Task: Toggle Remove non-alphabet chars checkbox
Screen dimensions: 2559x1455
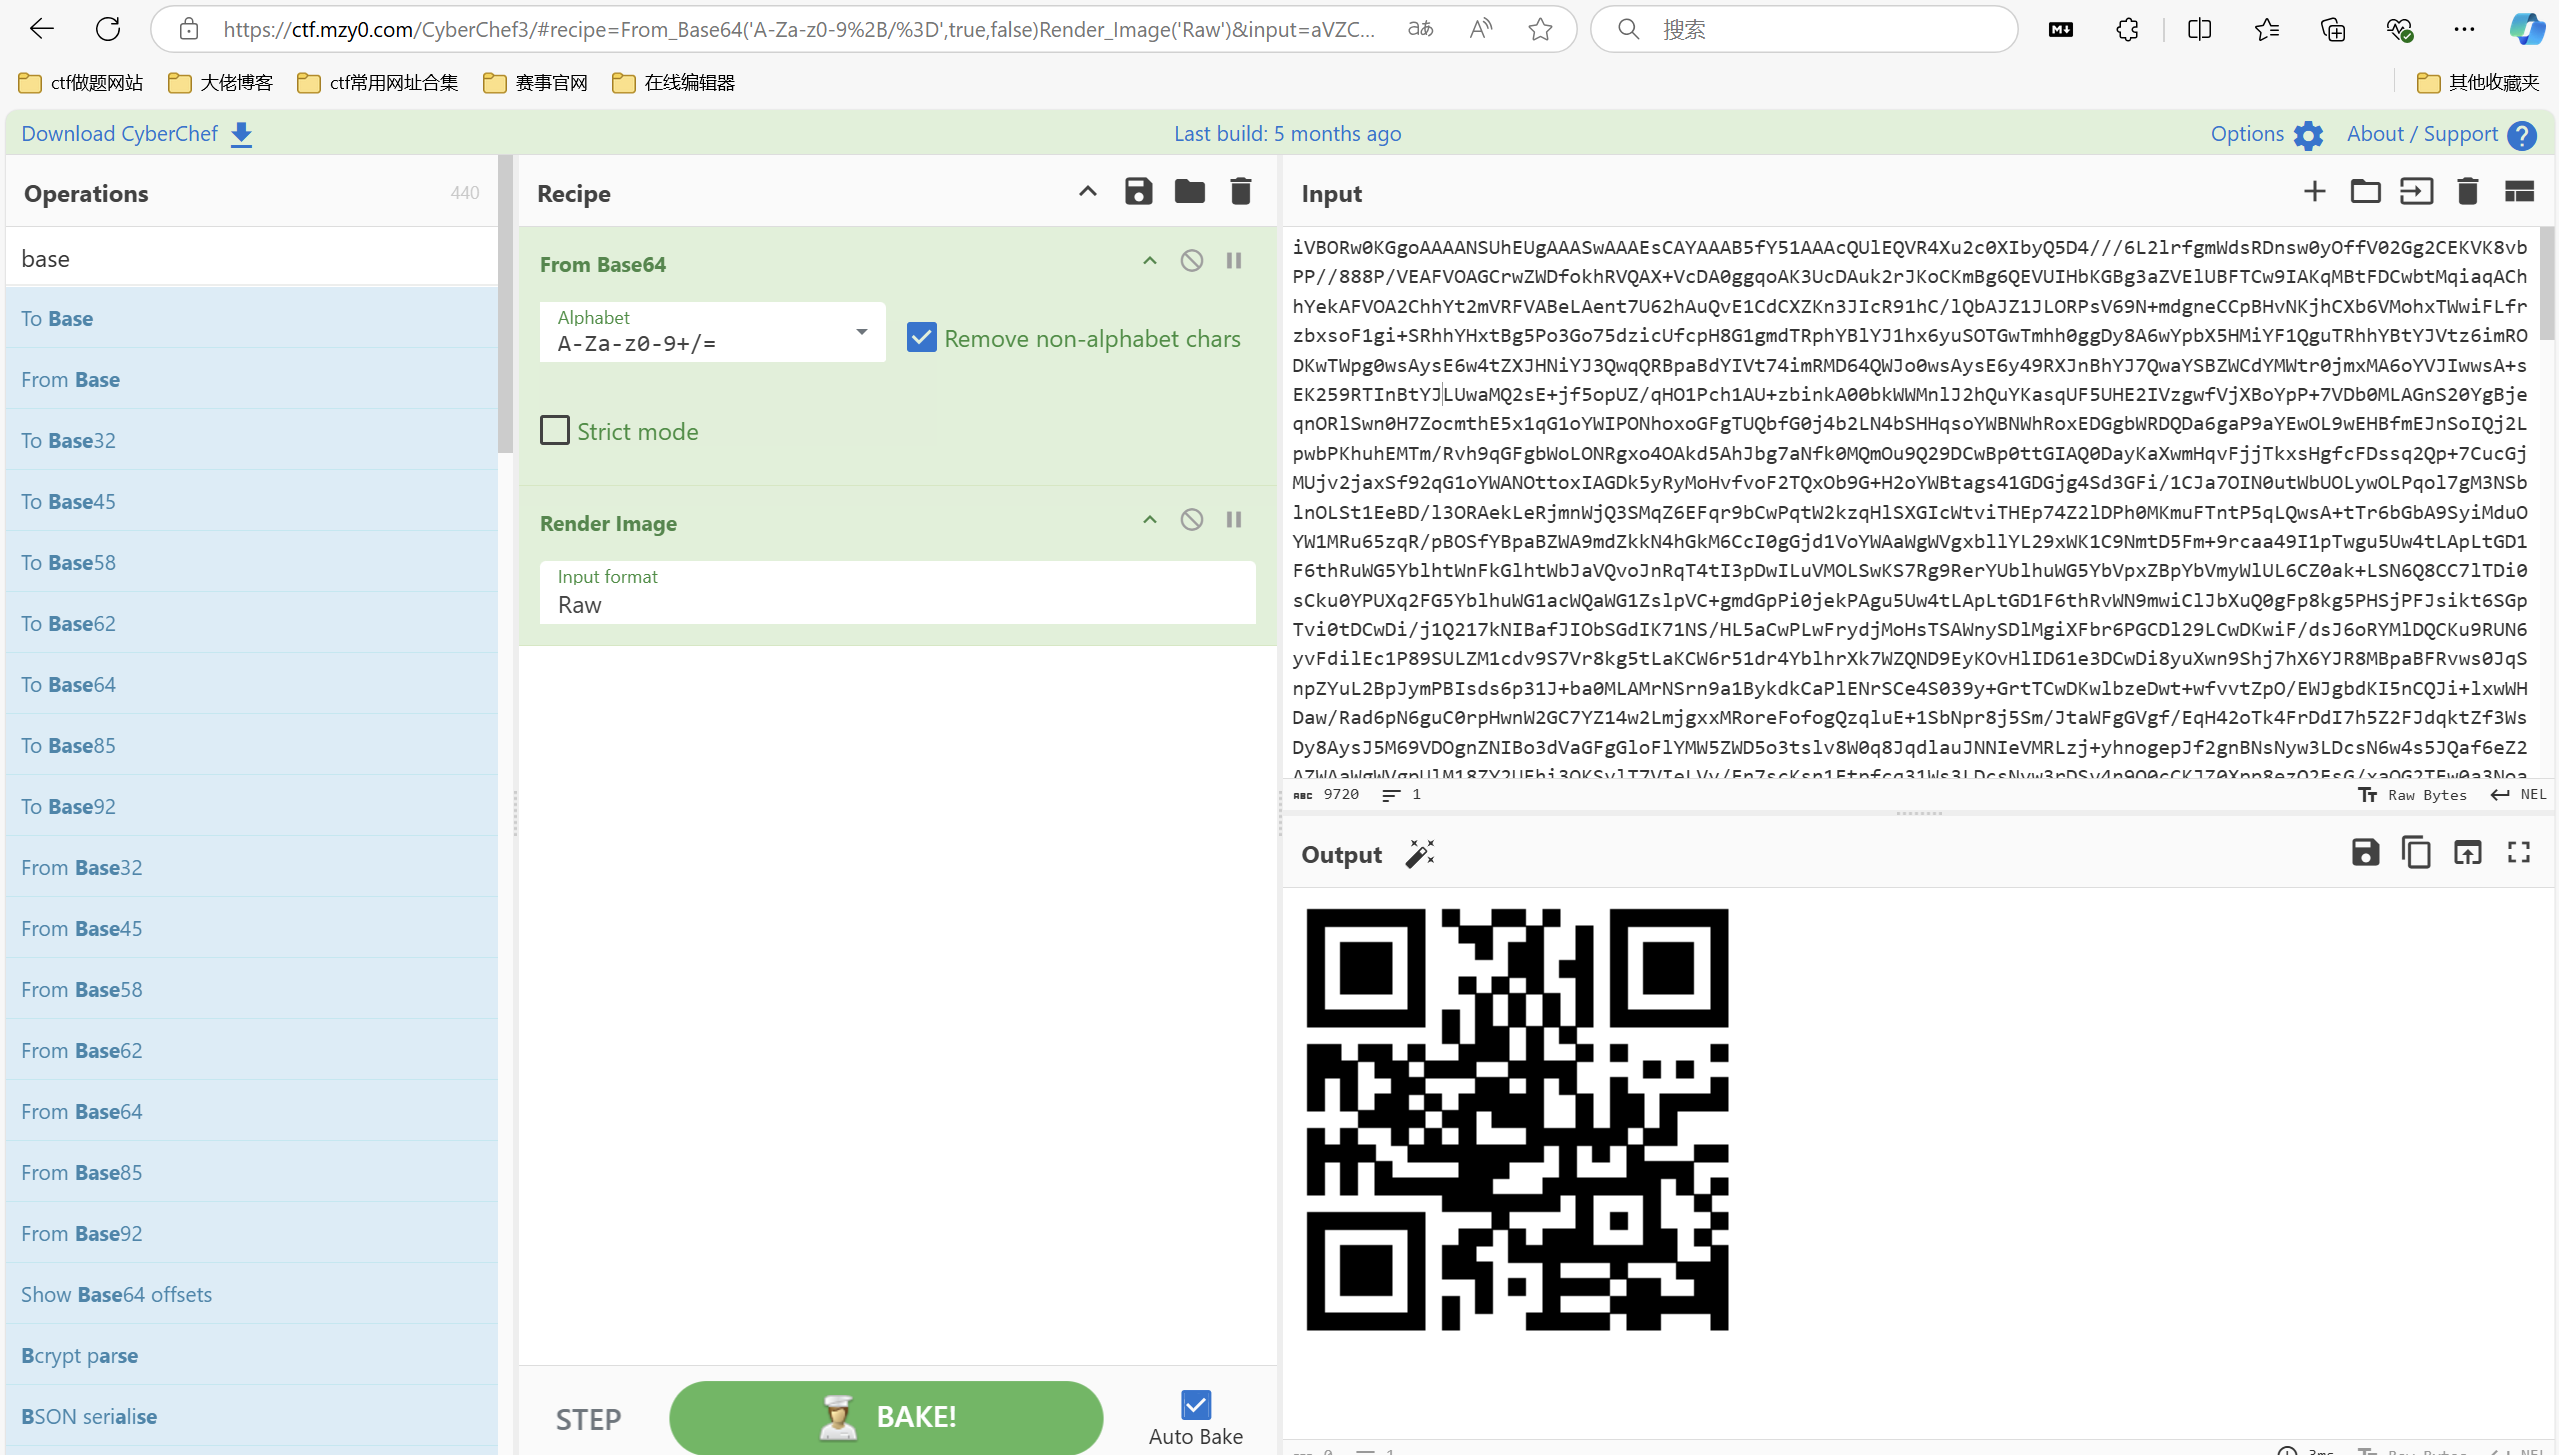Action: tap(921, 338)
